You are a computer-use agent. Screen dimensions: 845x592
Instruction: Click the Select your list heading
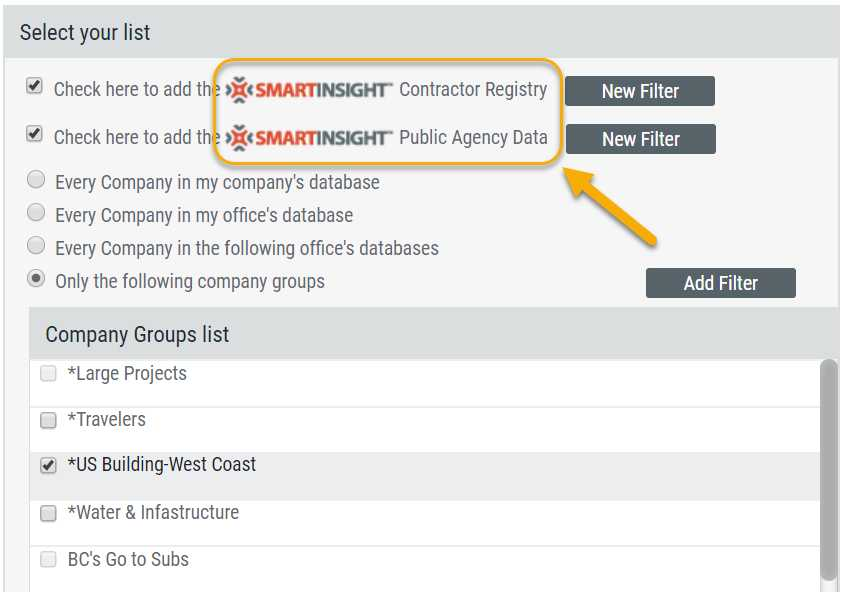pyautogui.click(x=85, y=33)
